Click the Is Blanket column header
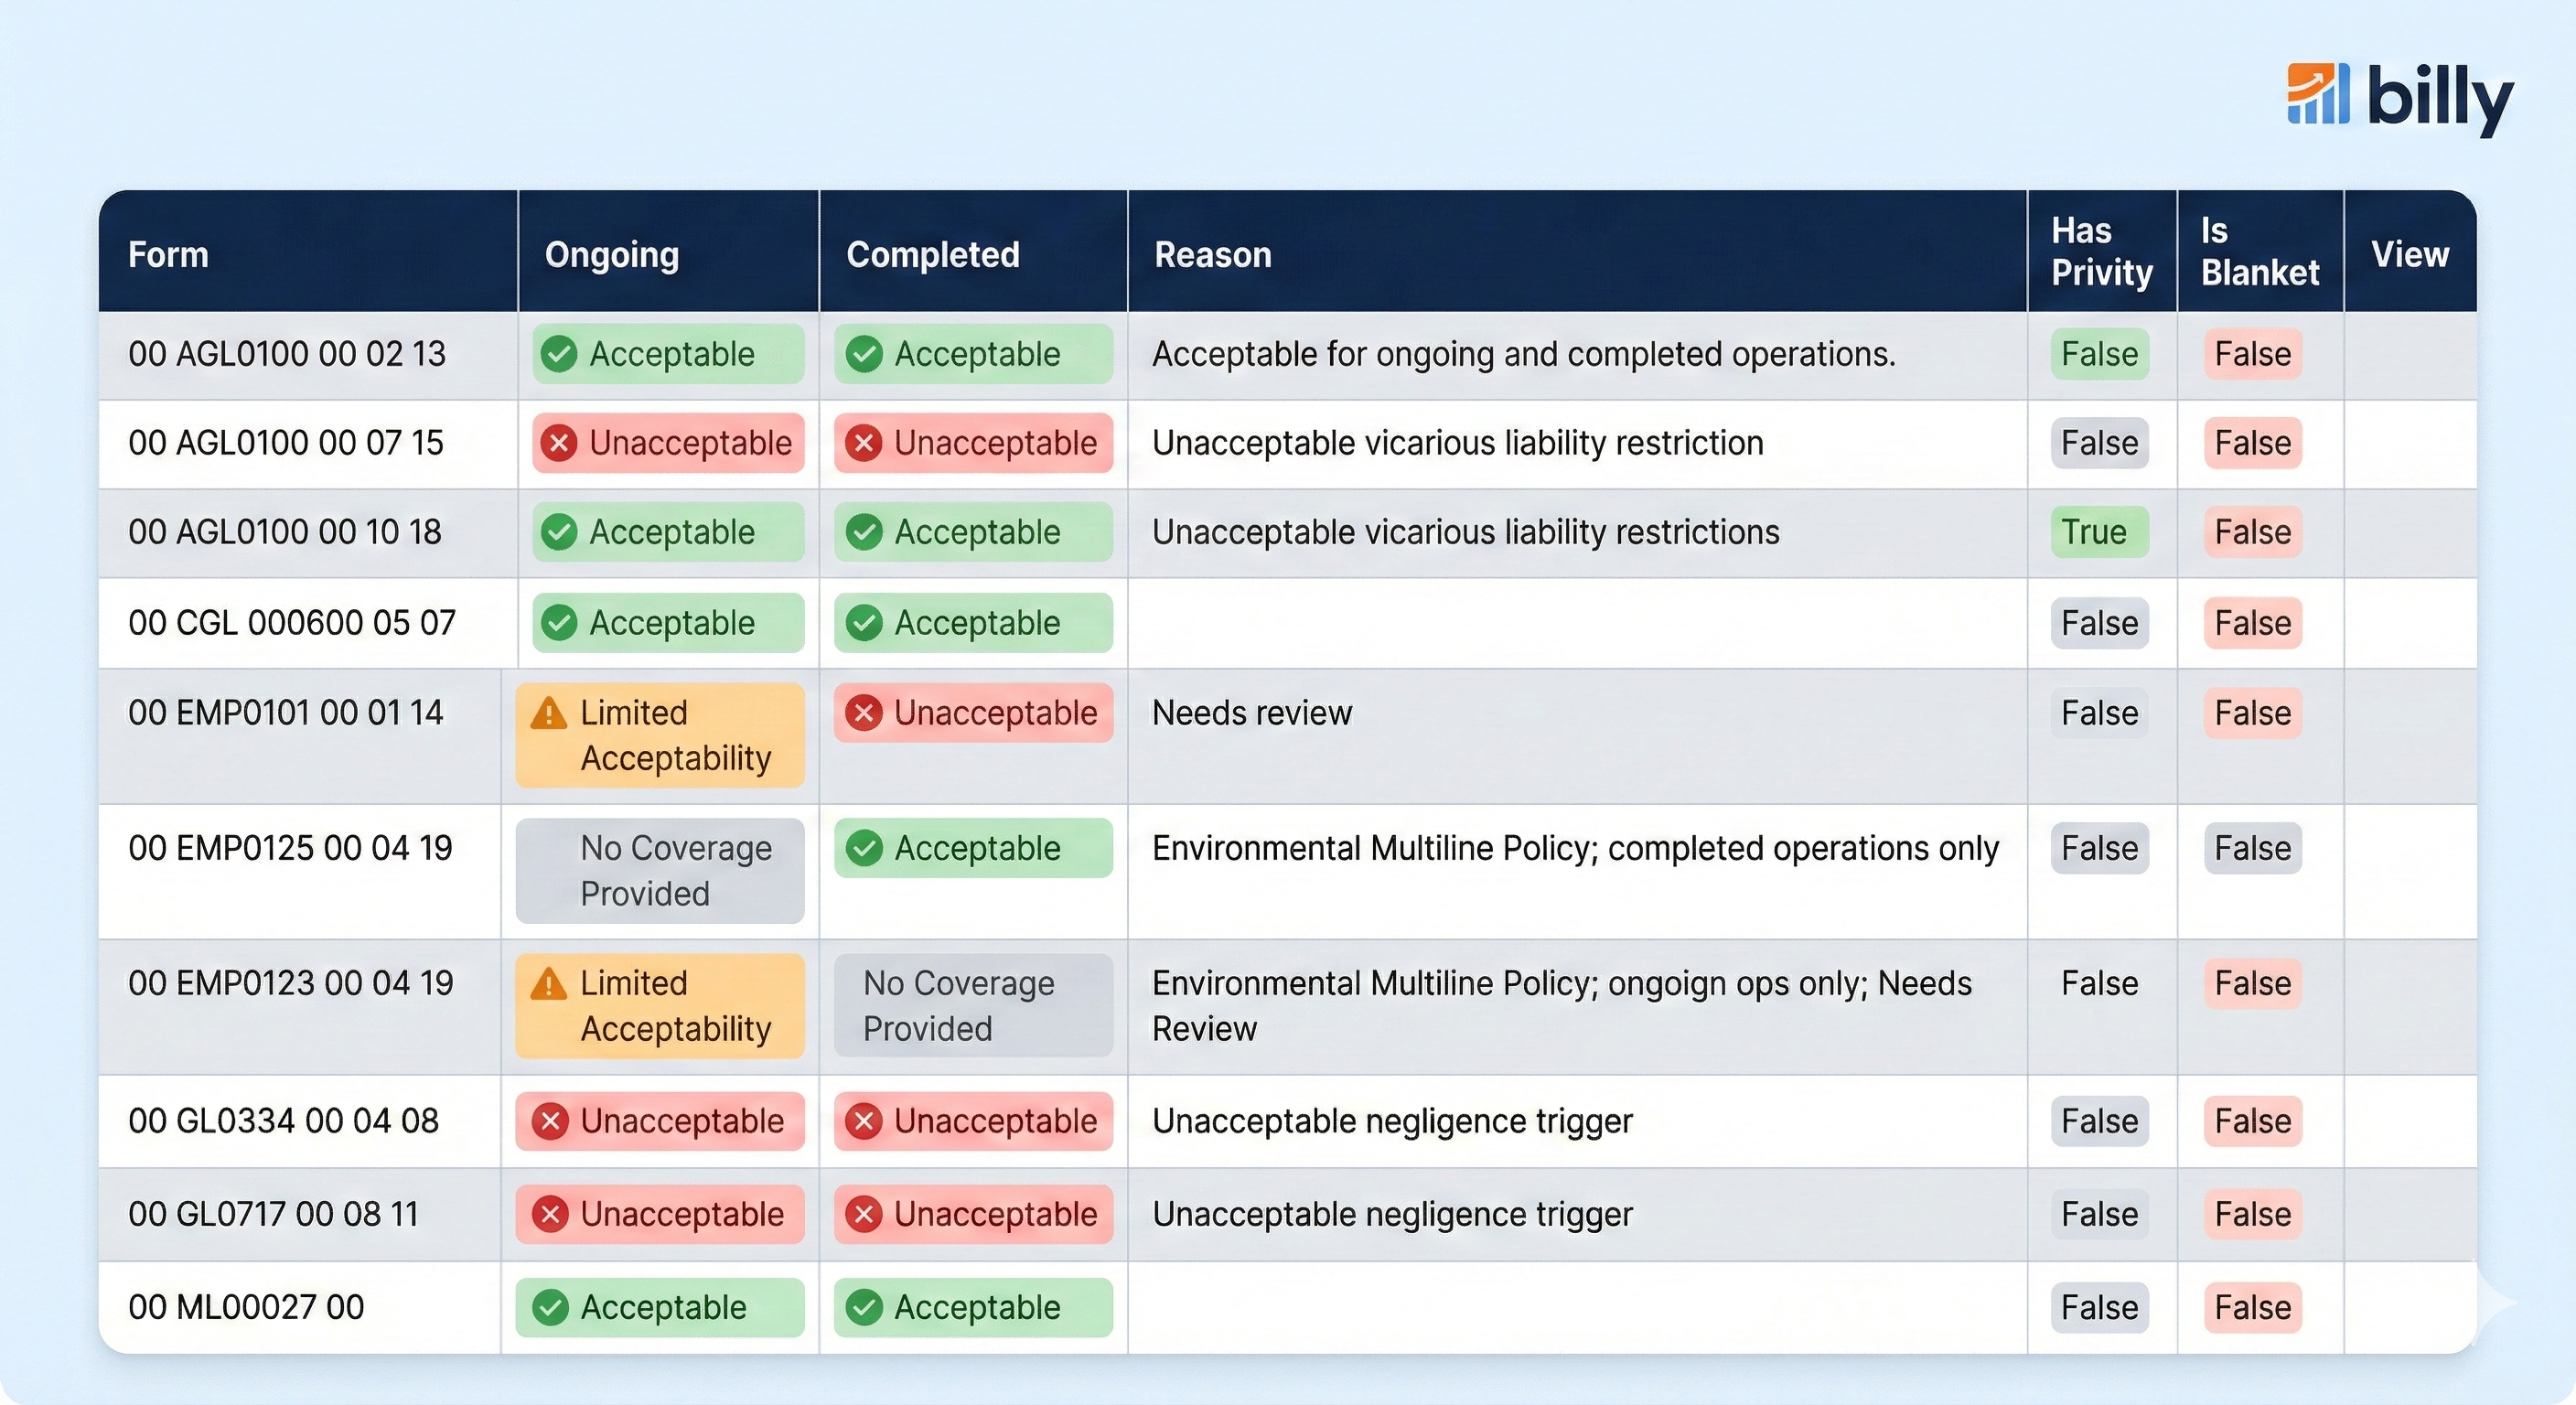Image resolution: width=2576 pixels, height=1405 pixels. pyautogui.click(x=2259, y=252)
